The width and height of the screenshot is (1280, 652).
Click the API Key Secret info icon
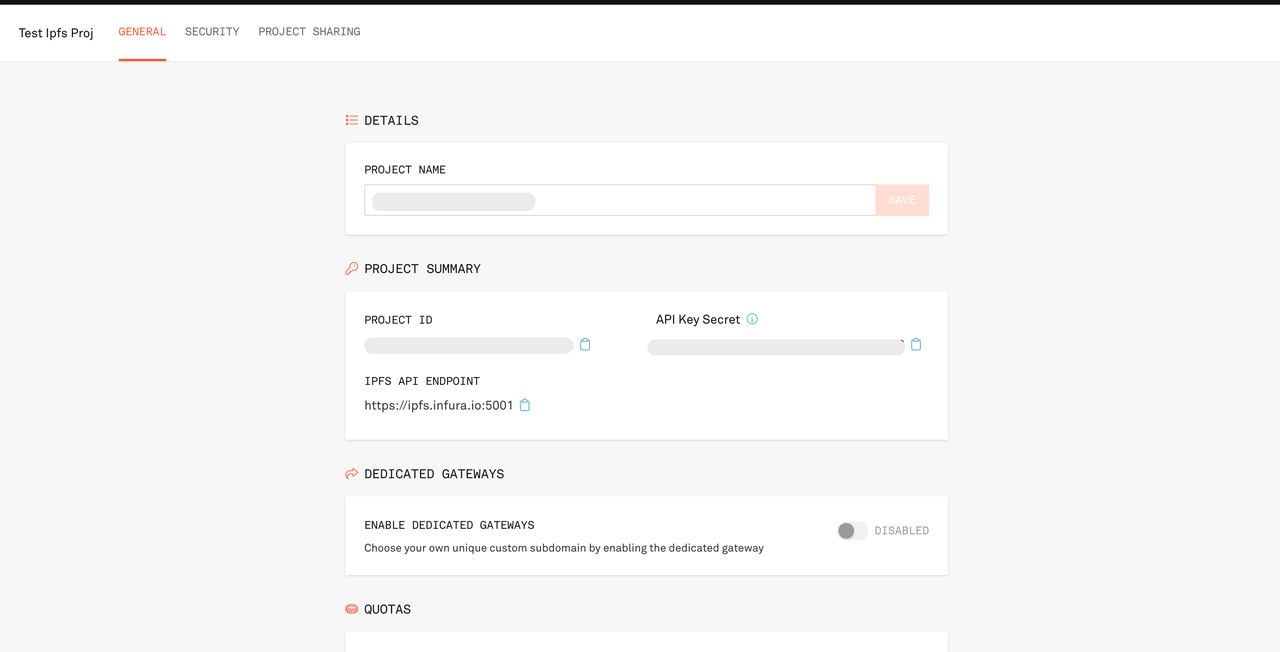pos(752,319)
